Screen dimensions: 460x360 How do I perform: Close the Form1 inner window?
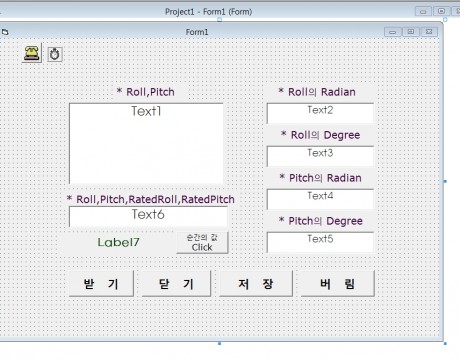(429, 32)
